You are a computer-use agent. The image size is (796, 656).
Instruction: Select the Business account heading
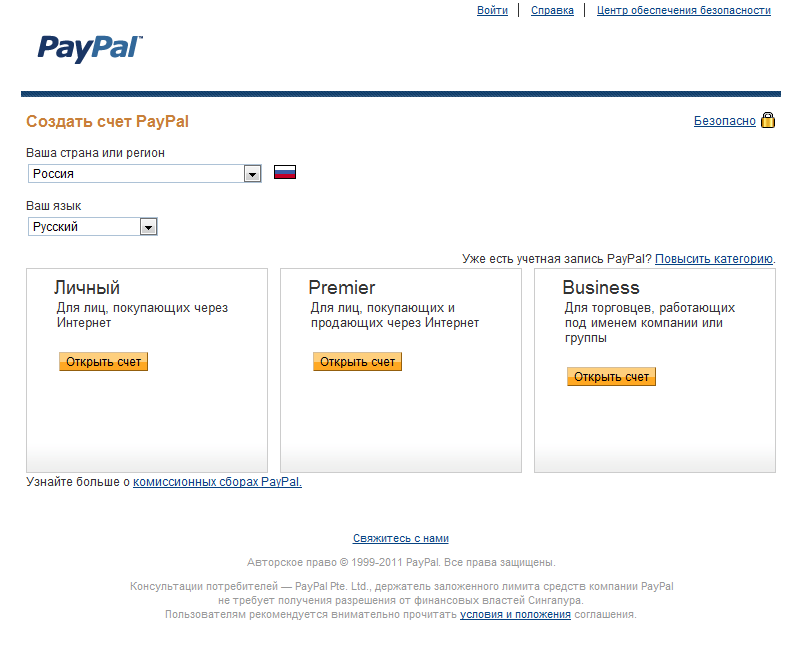[600, 288]
